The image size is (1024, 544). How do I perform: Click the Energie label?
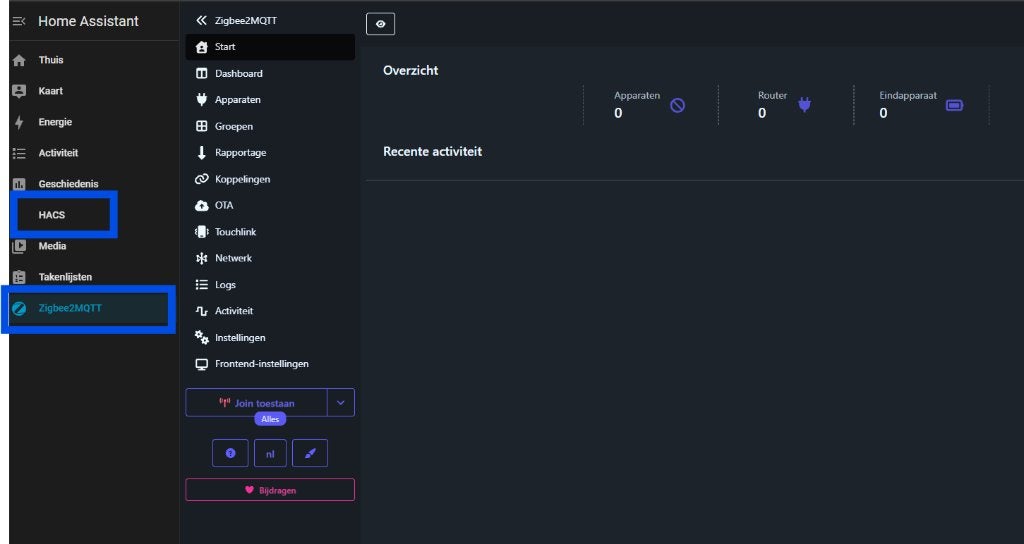click(56, 122)
